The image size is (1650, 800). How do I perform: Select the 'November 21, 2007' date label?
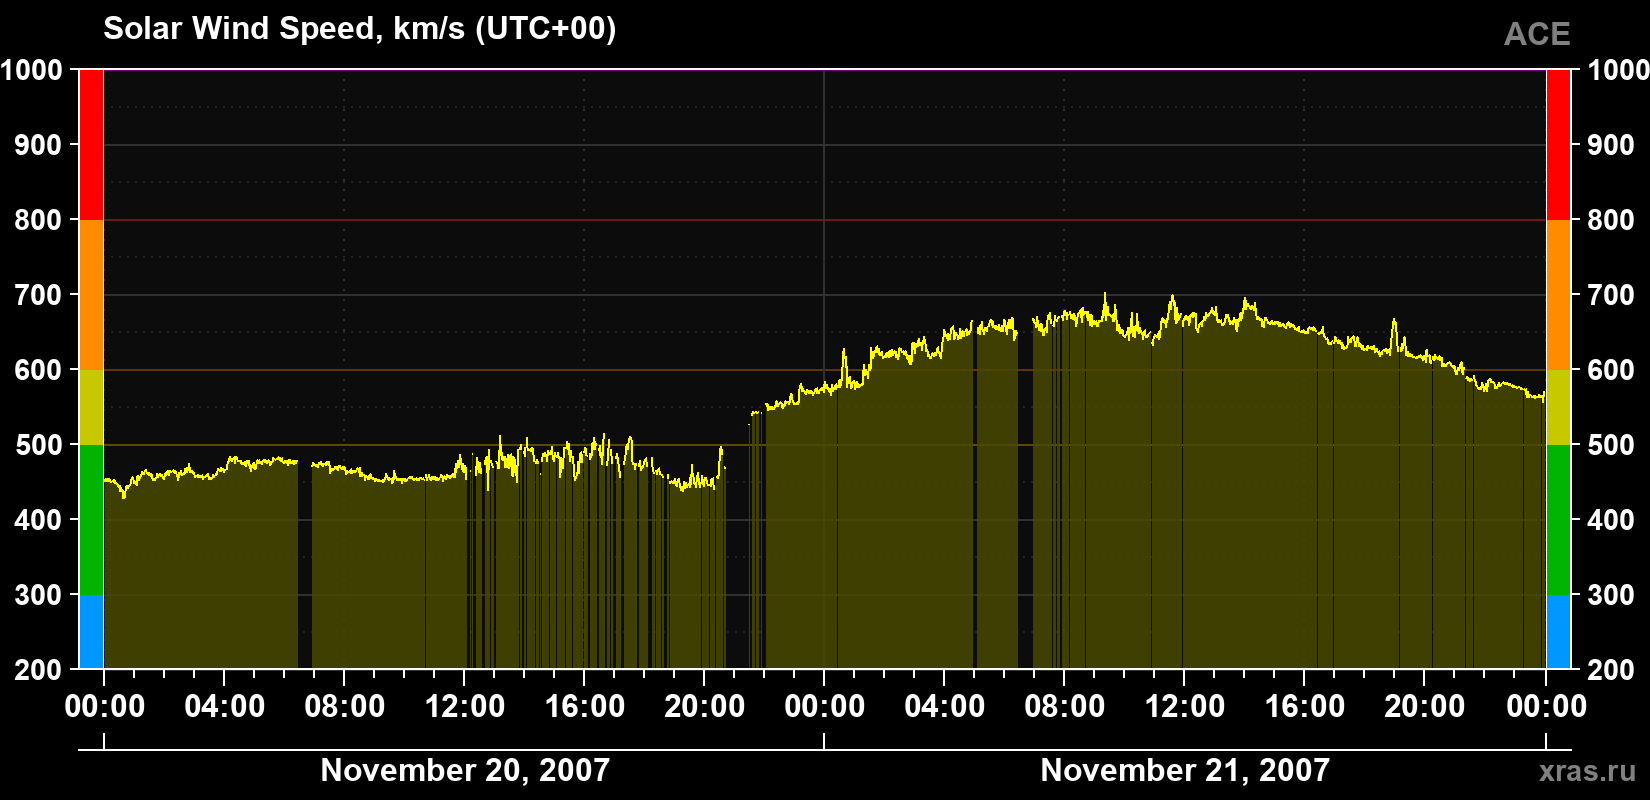[x=1185, y=770]
